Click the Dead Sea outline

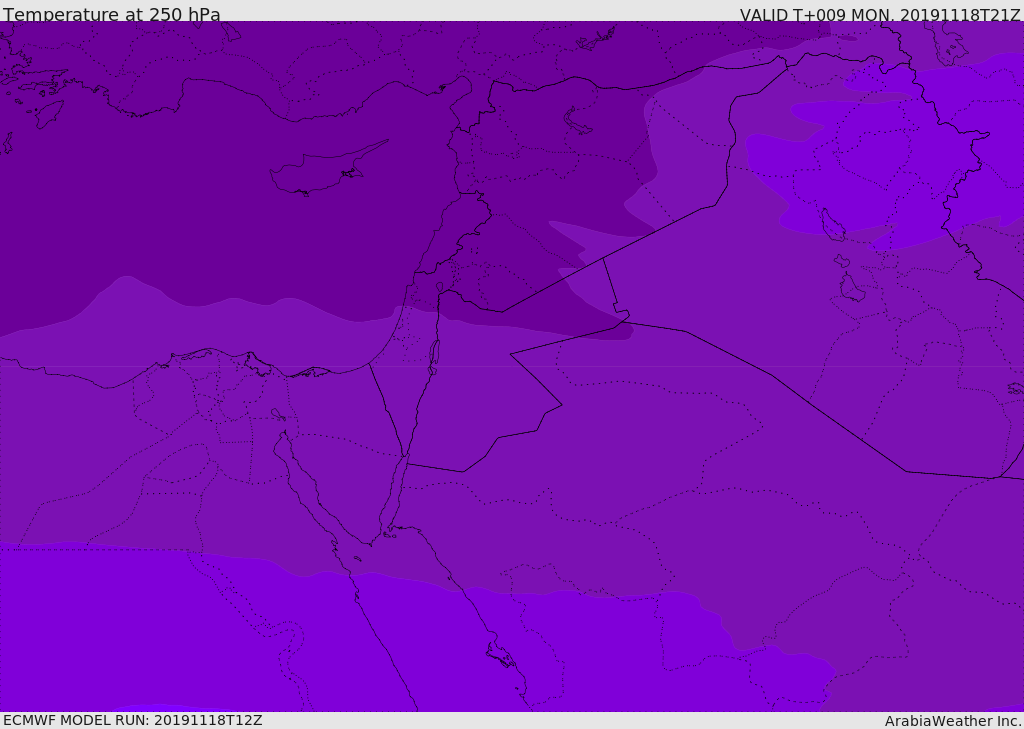(434, 357)
